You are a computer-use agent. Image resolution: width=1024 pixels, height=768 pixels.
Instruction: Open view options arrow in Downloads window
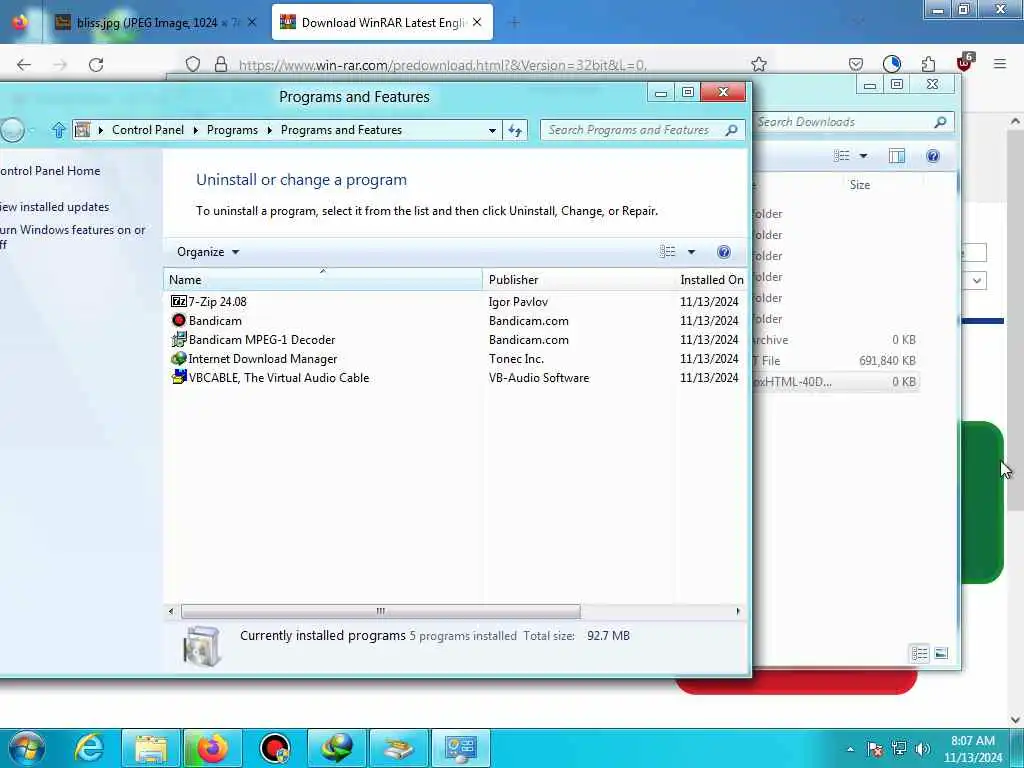coord(863,155)
